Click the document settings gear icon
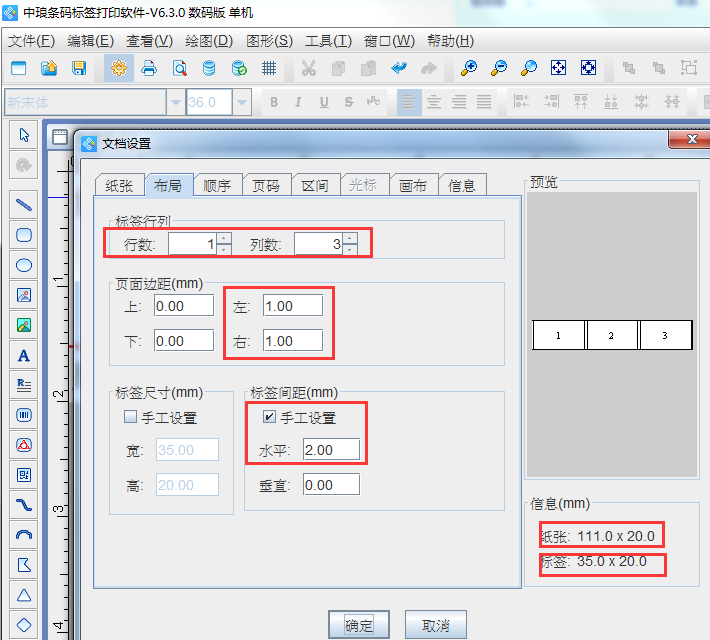 [x=118, y=68]
